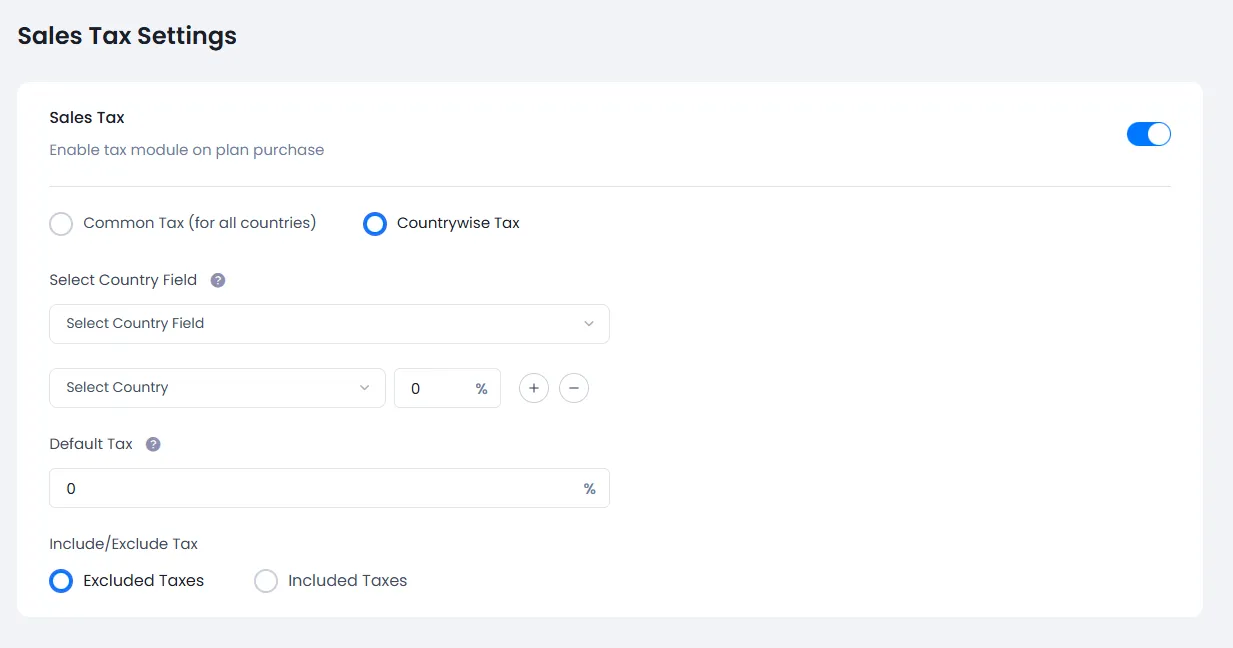
Task: Click the help icon beside Select Country Field
Action: 218,280
